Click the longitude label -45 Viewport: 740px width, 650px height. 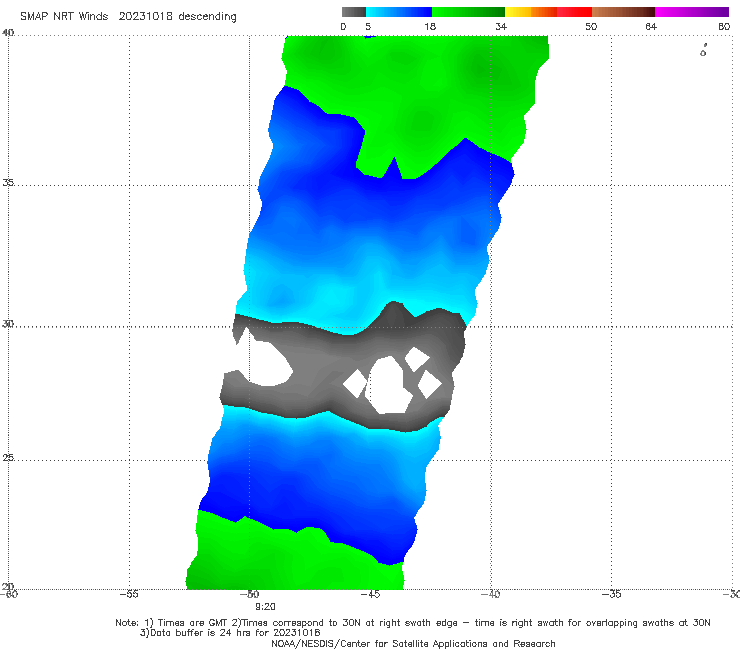click(370, 594)
